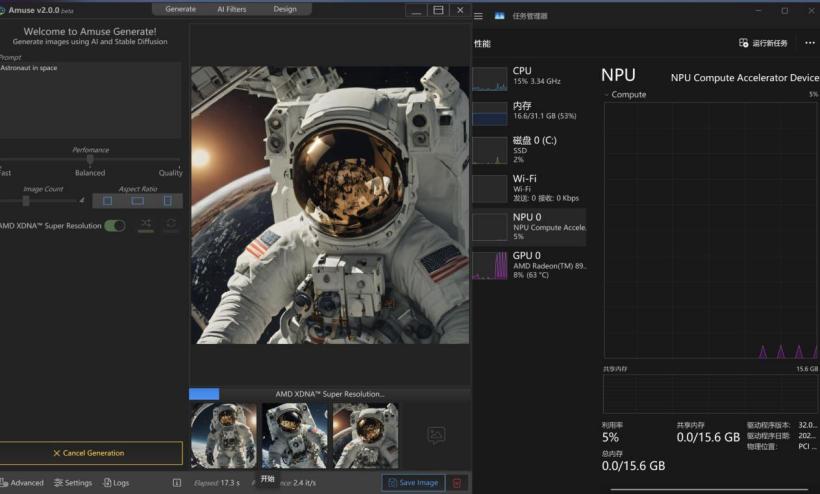Click the 'Balanced' performance label
This screenshot has height=494, width=820.
click(x=90, y=173)
